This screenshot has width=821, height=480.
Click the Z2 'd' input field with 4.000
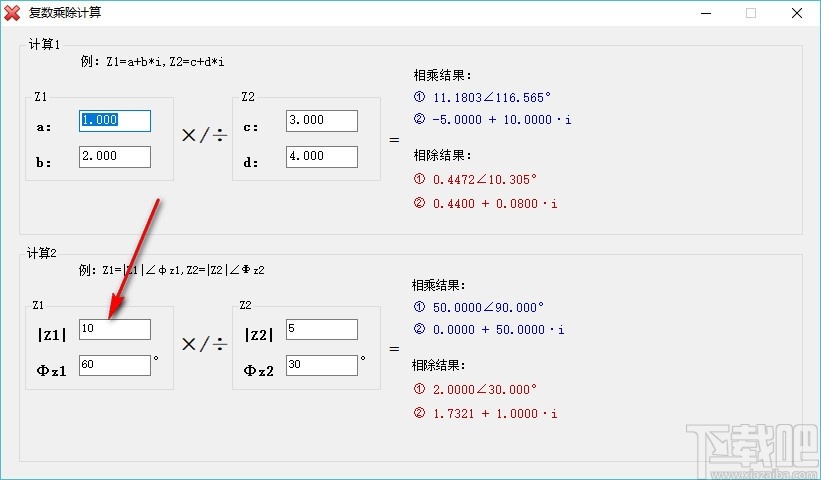321,156
